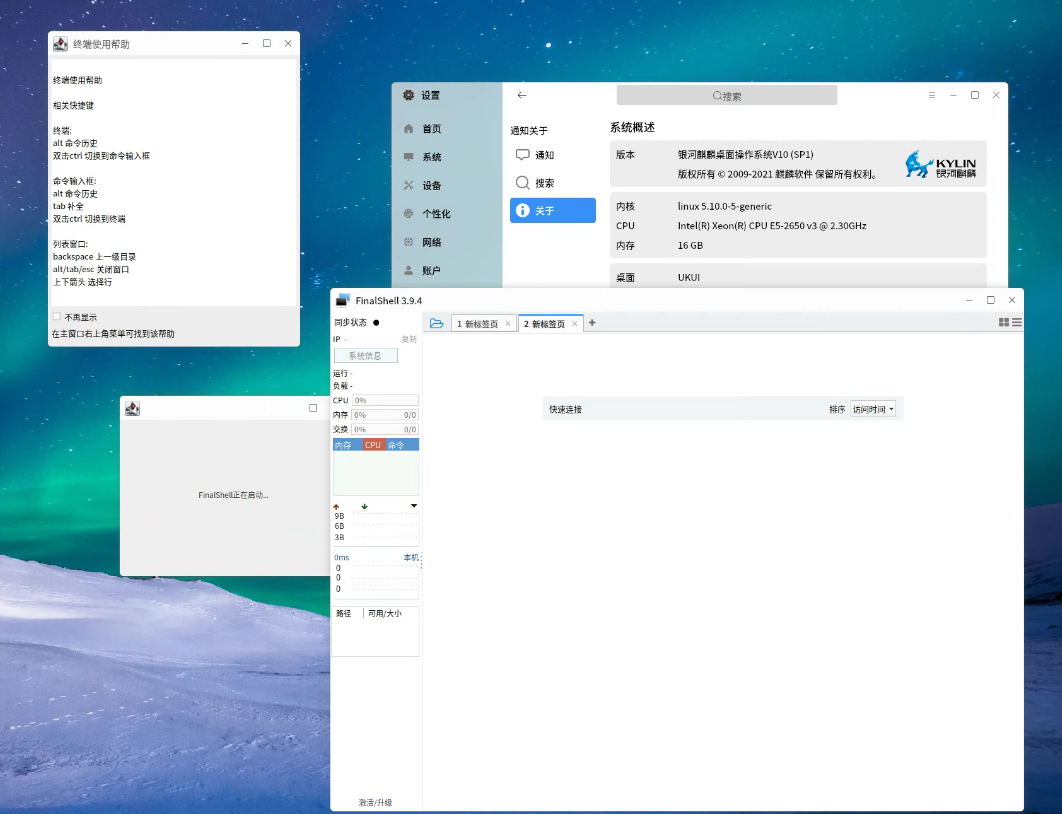This screenshot has height=814, width=1062.
Task: Switch to tab 1 新标签页 in FinalShell
Action: [x=478, y=323]
